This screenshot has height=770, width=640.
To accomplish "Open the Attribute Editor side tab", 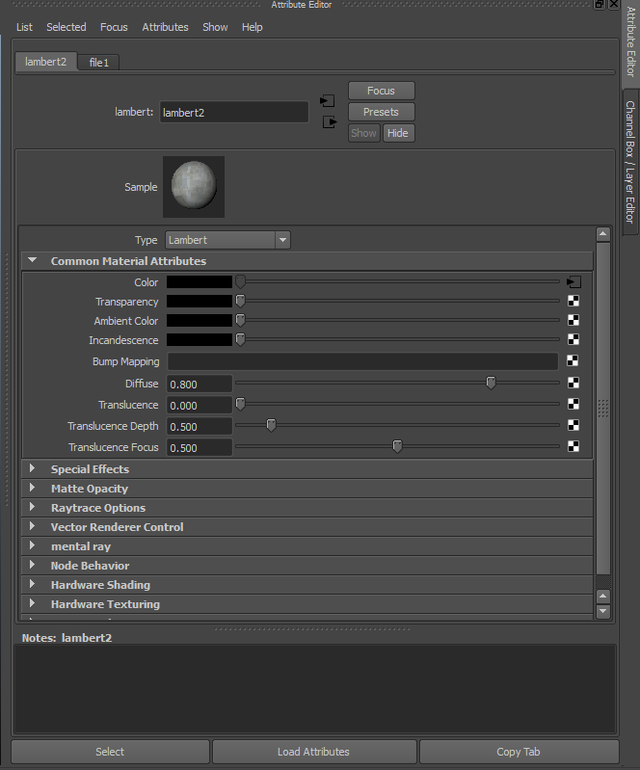I will pos(631,42).
